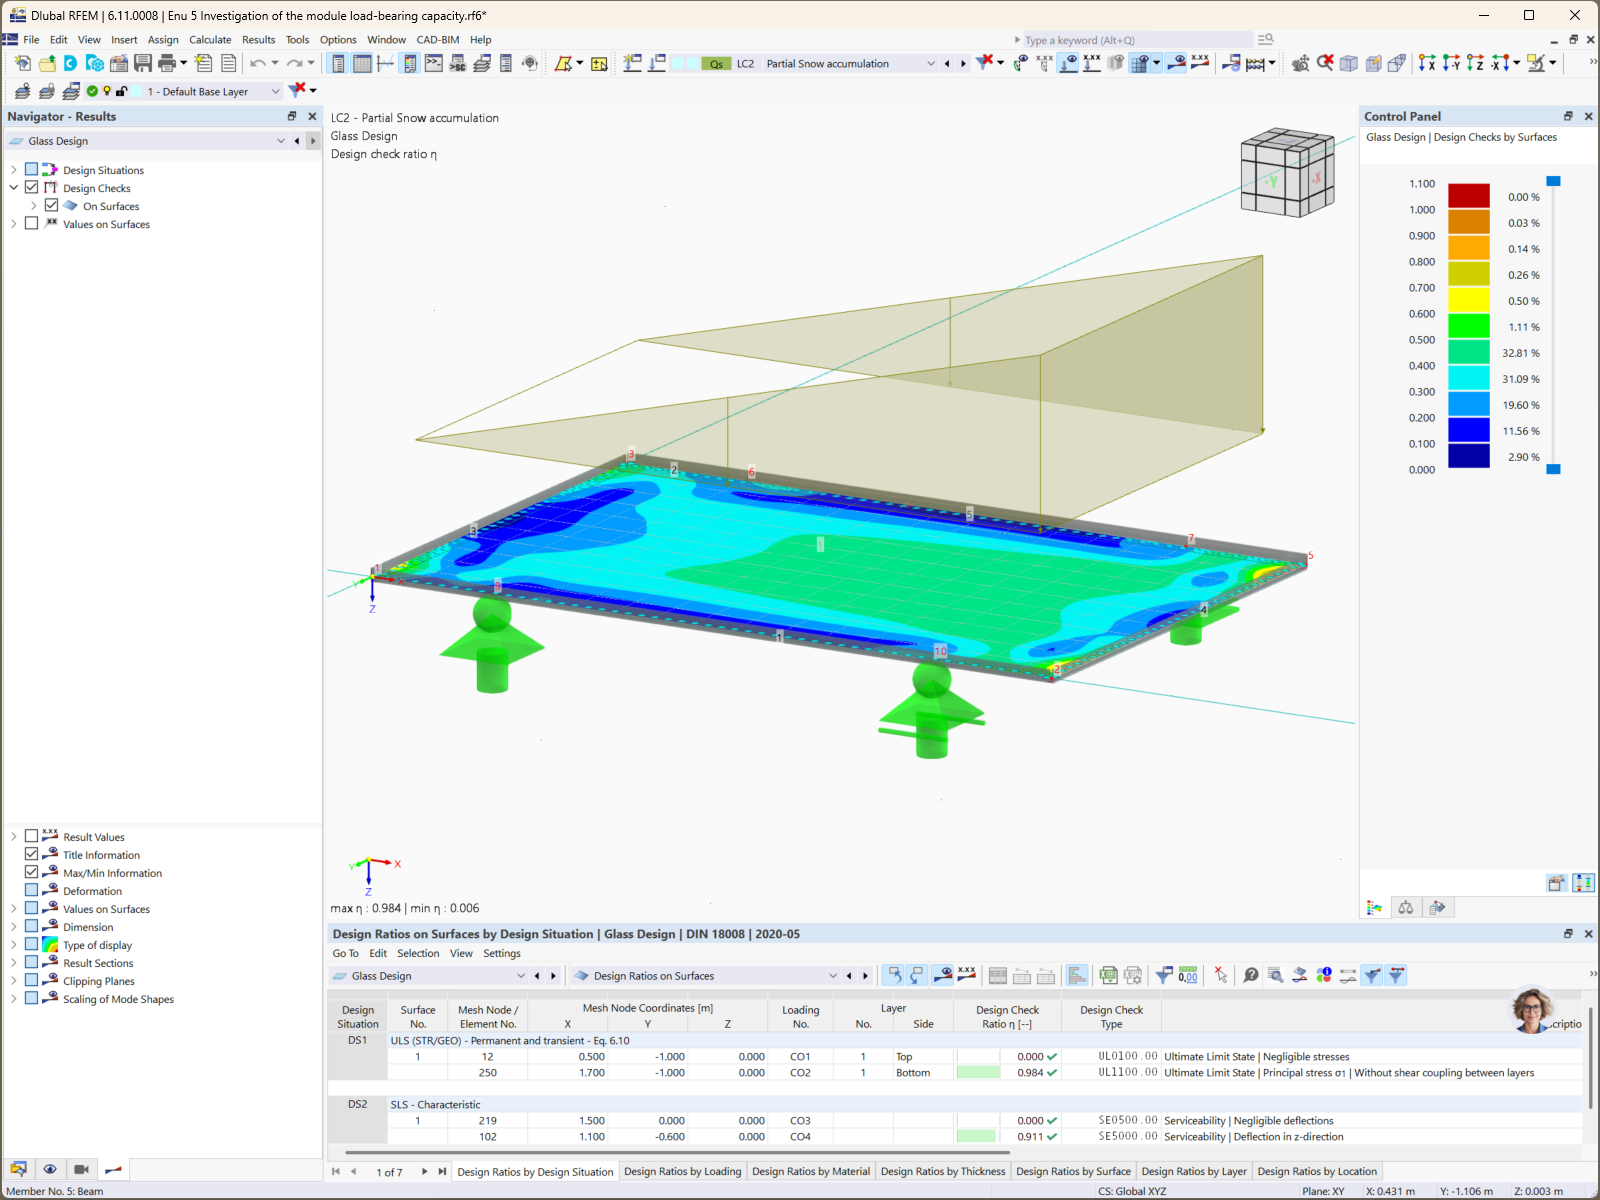The height and width of the screenshot is (1200, 1600).
Task: Uncheck the Title Information checkbox
Action: [x=31, y=854]
